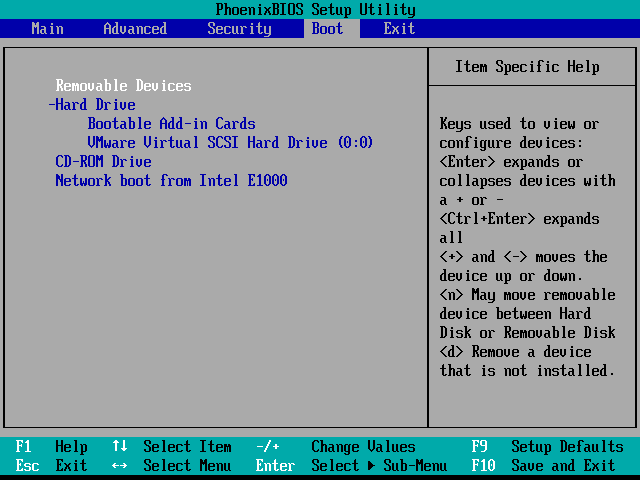Click the '<n> May move removable' help line
The width and height of the screenshot is (640, 480).
(x=527, y=295)
